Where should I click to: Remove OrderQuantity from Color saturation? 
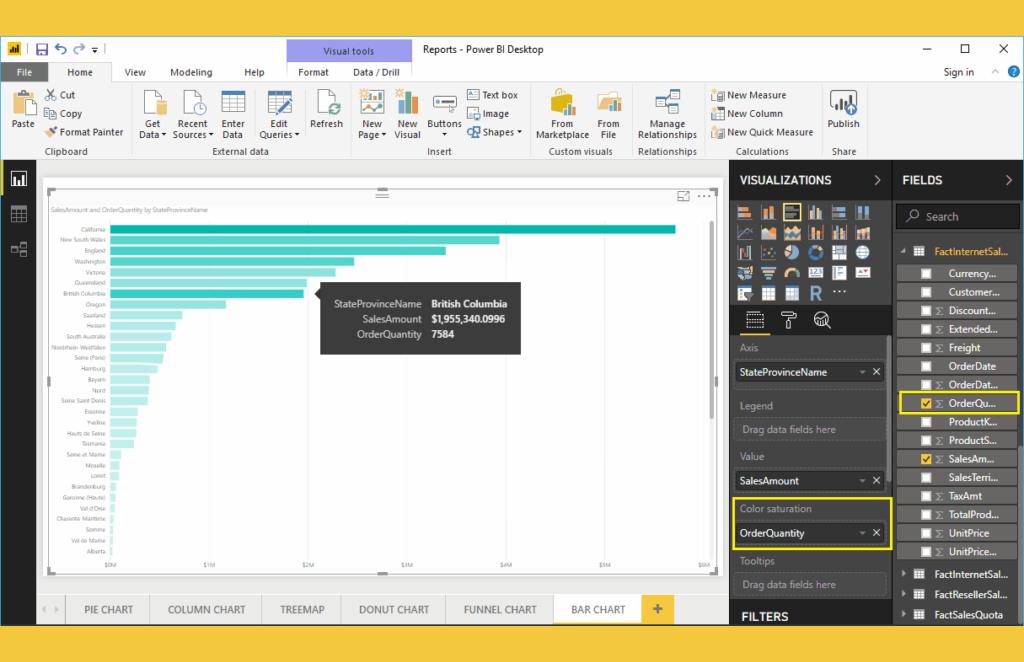tap(876, 533)
